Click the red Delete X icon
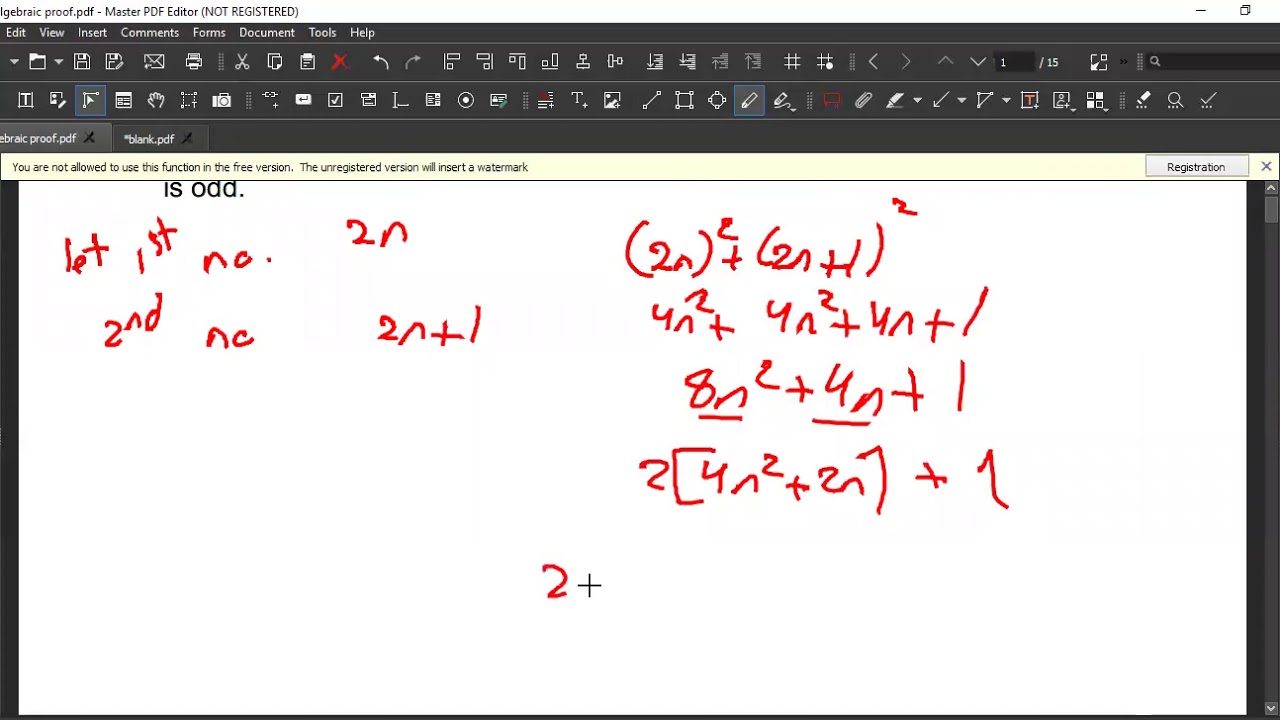This screenshot has height=720, width=1280. point(340,62)
